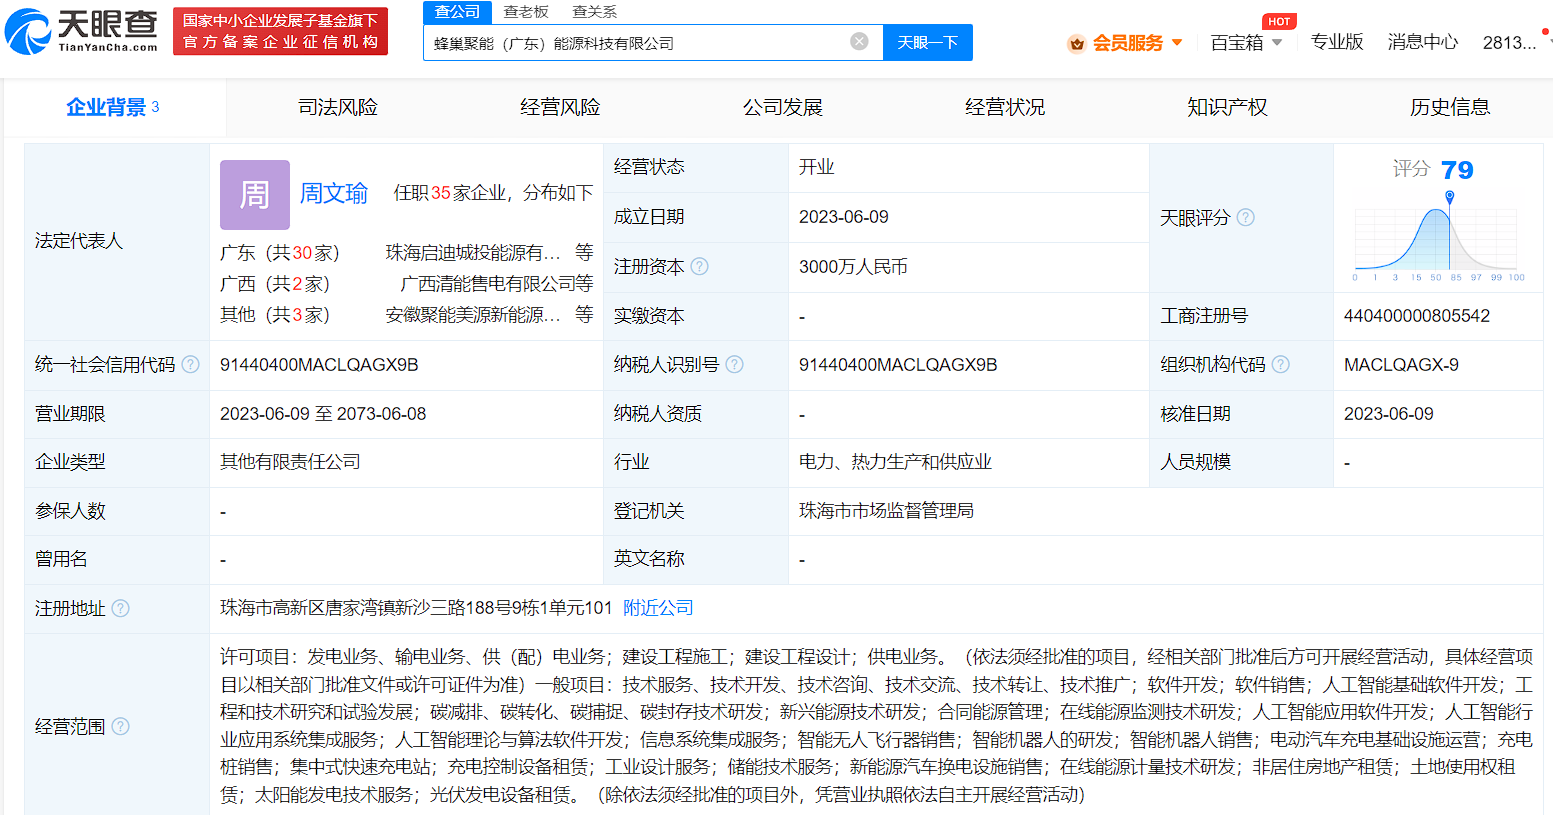Switch to the 企业背景 tab
1553x815 pixels.
click(x=113, y=107)
